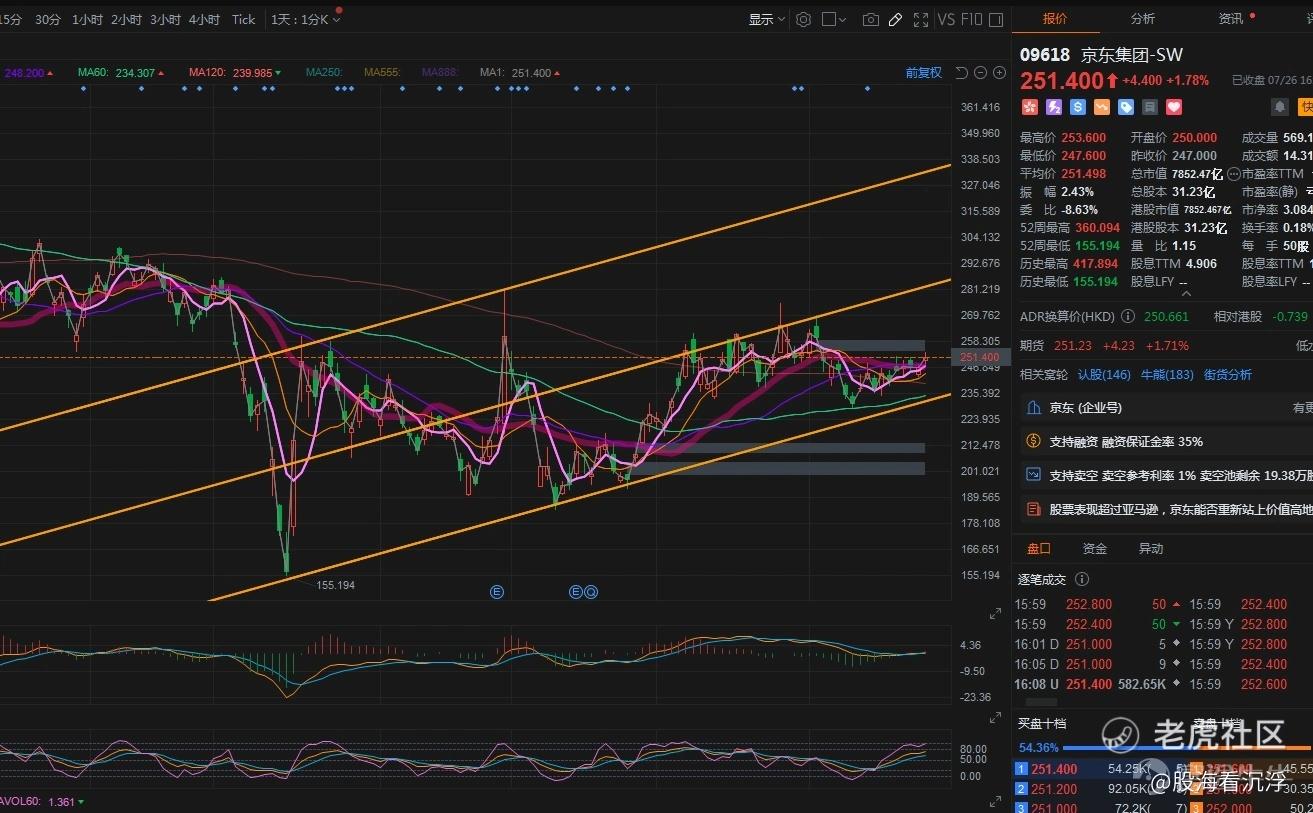Image resolution: width=1313 pixels, height=813 pixels.
Task: Open F10 company info
Action: click(972, 19)
